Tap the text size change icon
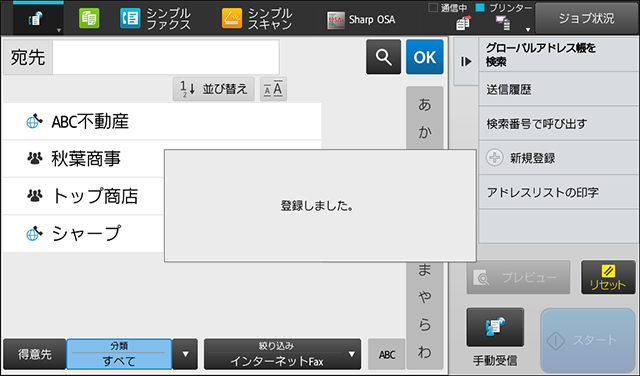640x376 pixels. [x=273, y=89]
